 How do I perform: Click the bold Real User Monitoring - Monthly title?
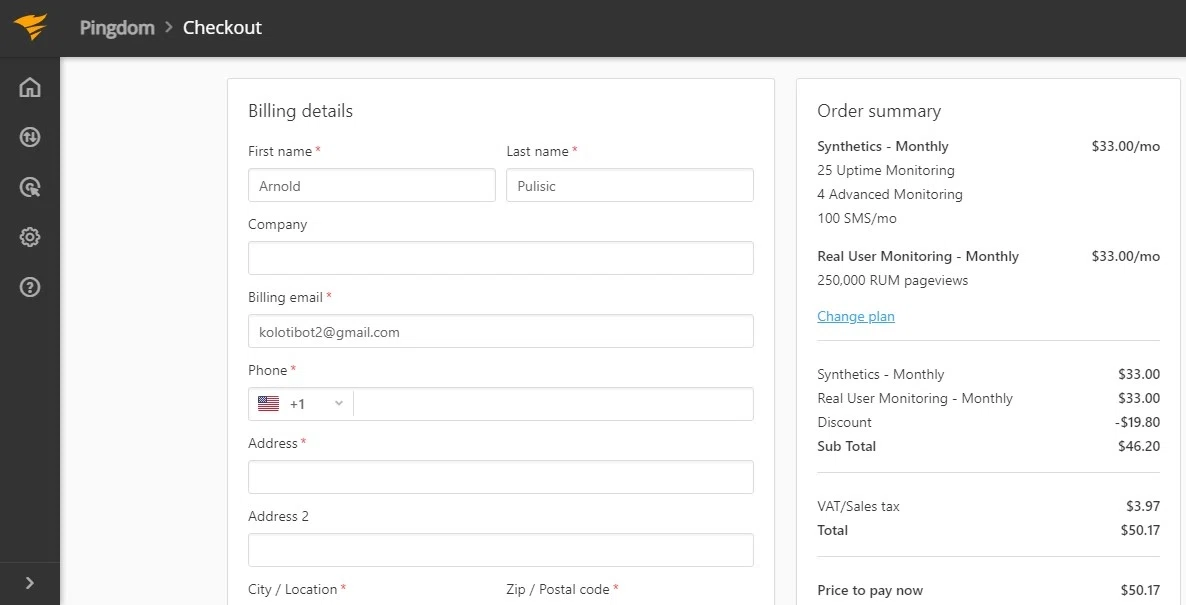point(917,256)
